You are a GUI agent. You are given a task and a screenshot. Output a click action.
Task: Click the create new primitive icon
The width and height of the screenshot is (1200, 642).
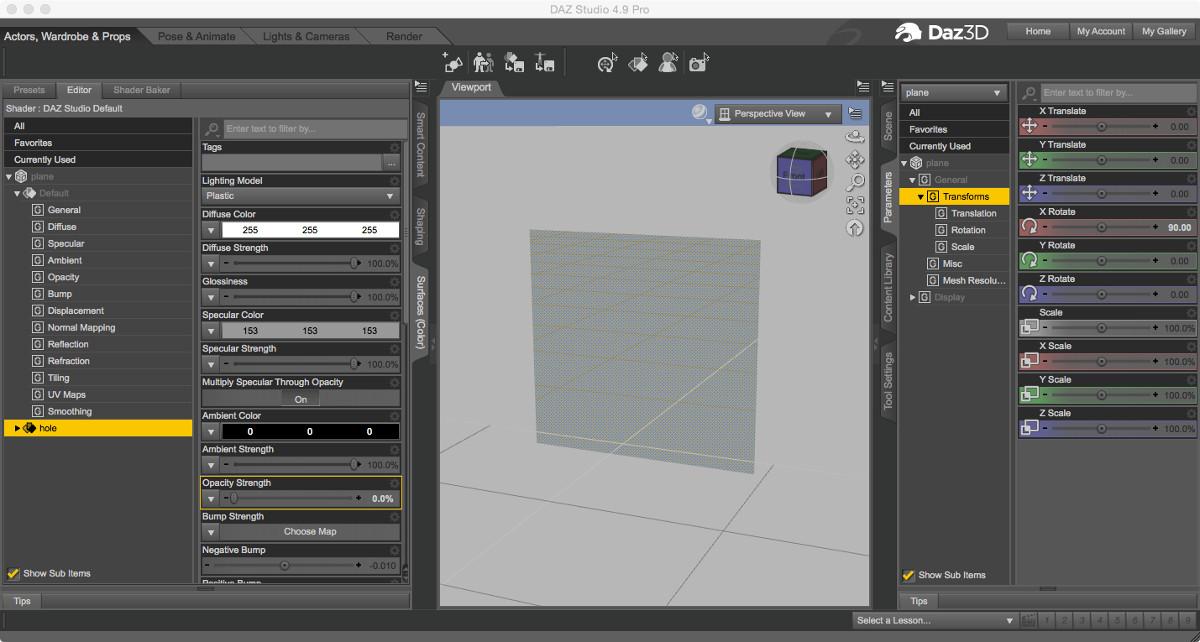tap(453, 63)
